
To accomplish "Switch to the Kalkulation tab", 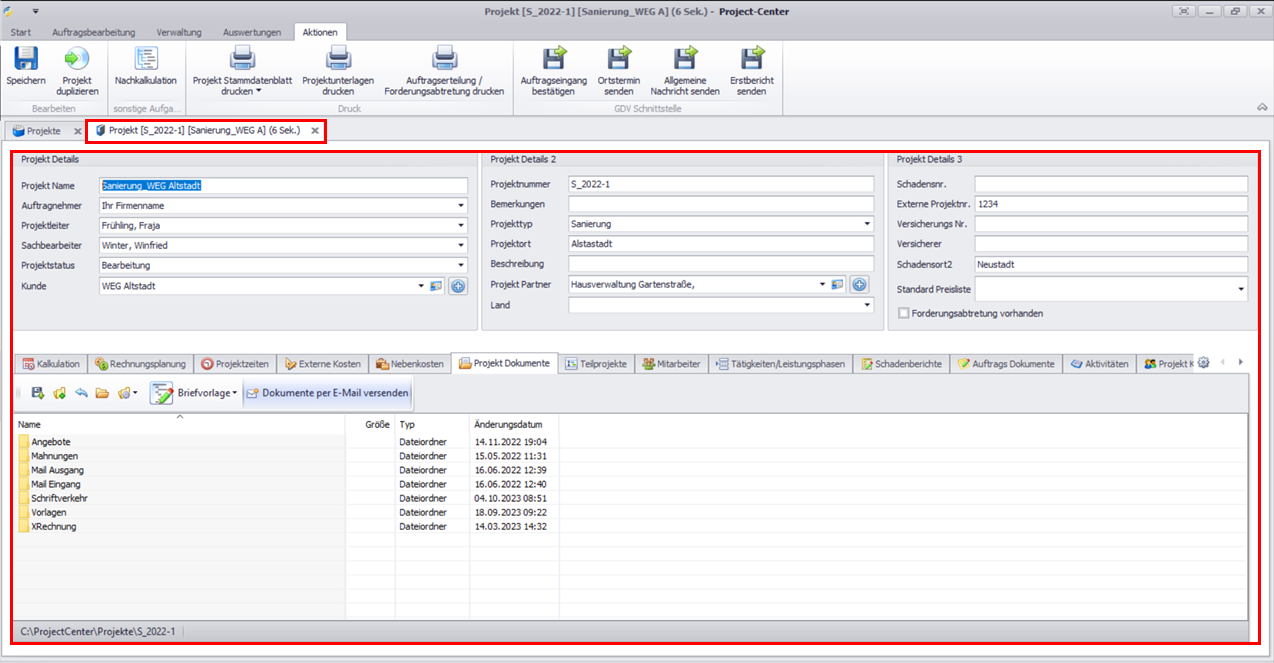I will (52, 364).
